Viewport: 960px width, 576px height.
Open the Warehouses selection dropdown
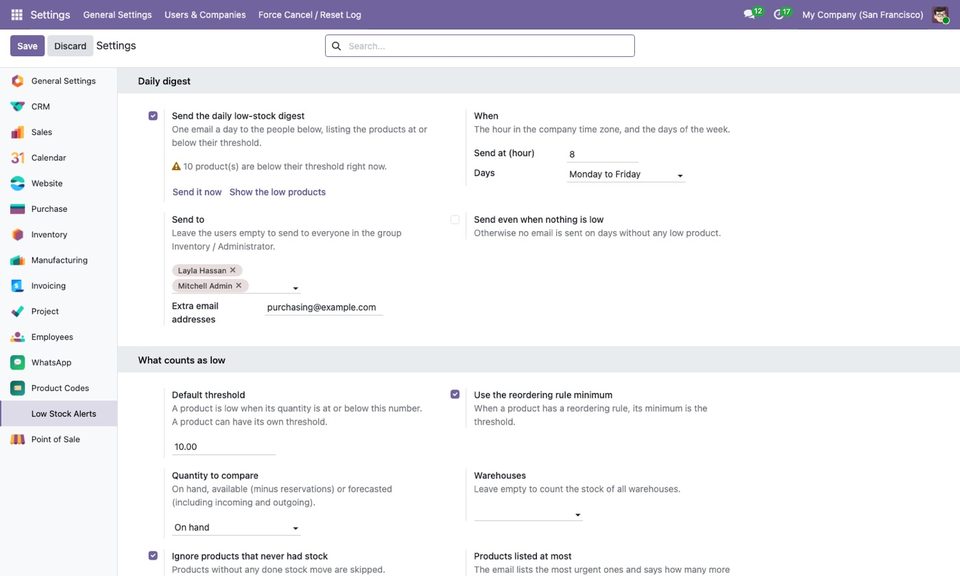click(x=528, y=514)
